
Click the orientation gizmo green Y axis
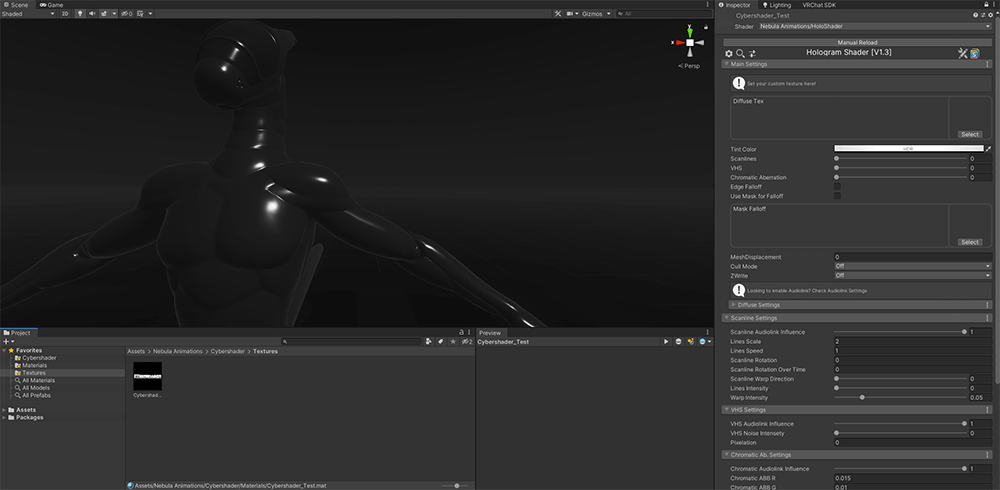point(690,31)
